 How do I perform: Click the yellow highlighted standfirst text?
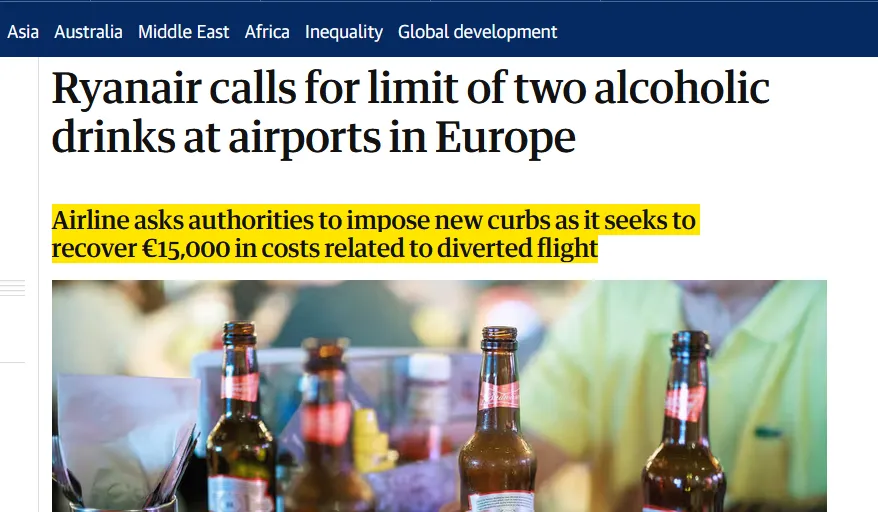coord(376,234)
